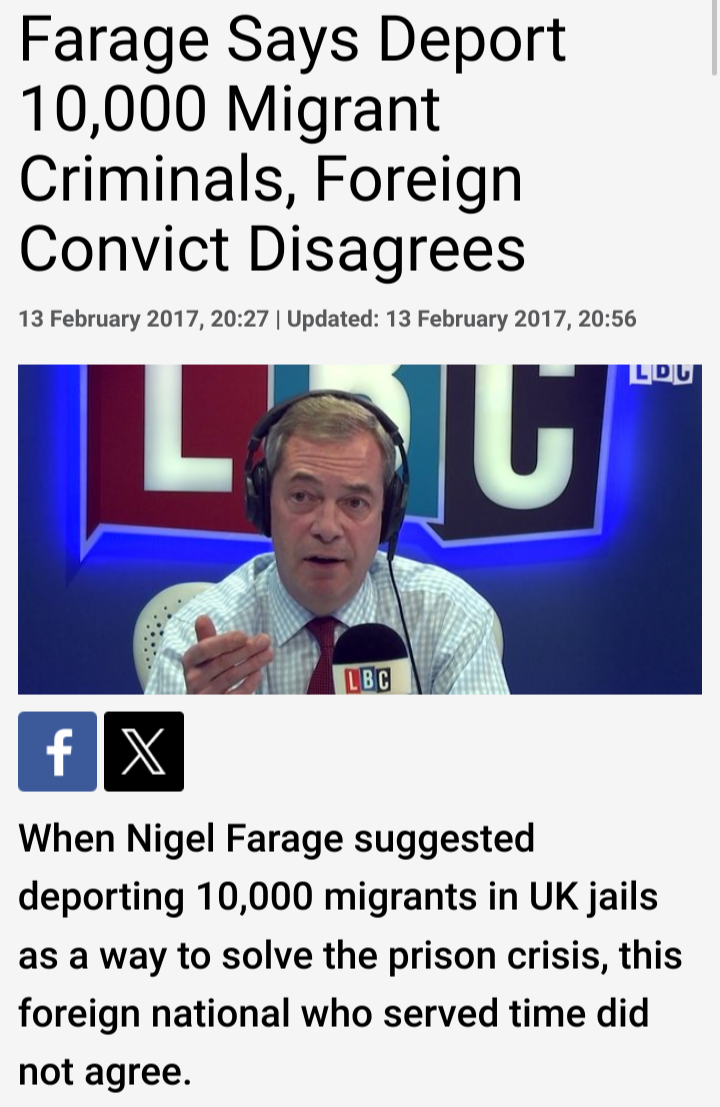
Task: Click 'Convict Disagrees' in the headline
Action: (272, 249)
